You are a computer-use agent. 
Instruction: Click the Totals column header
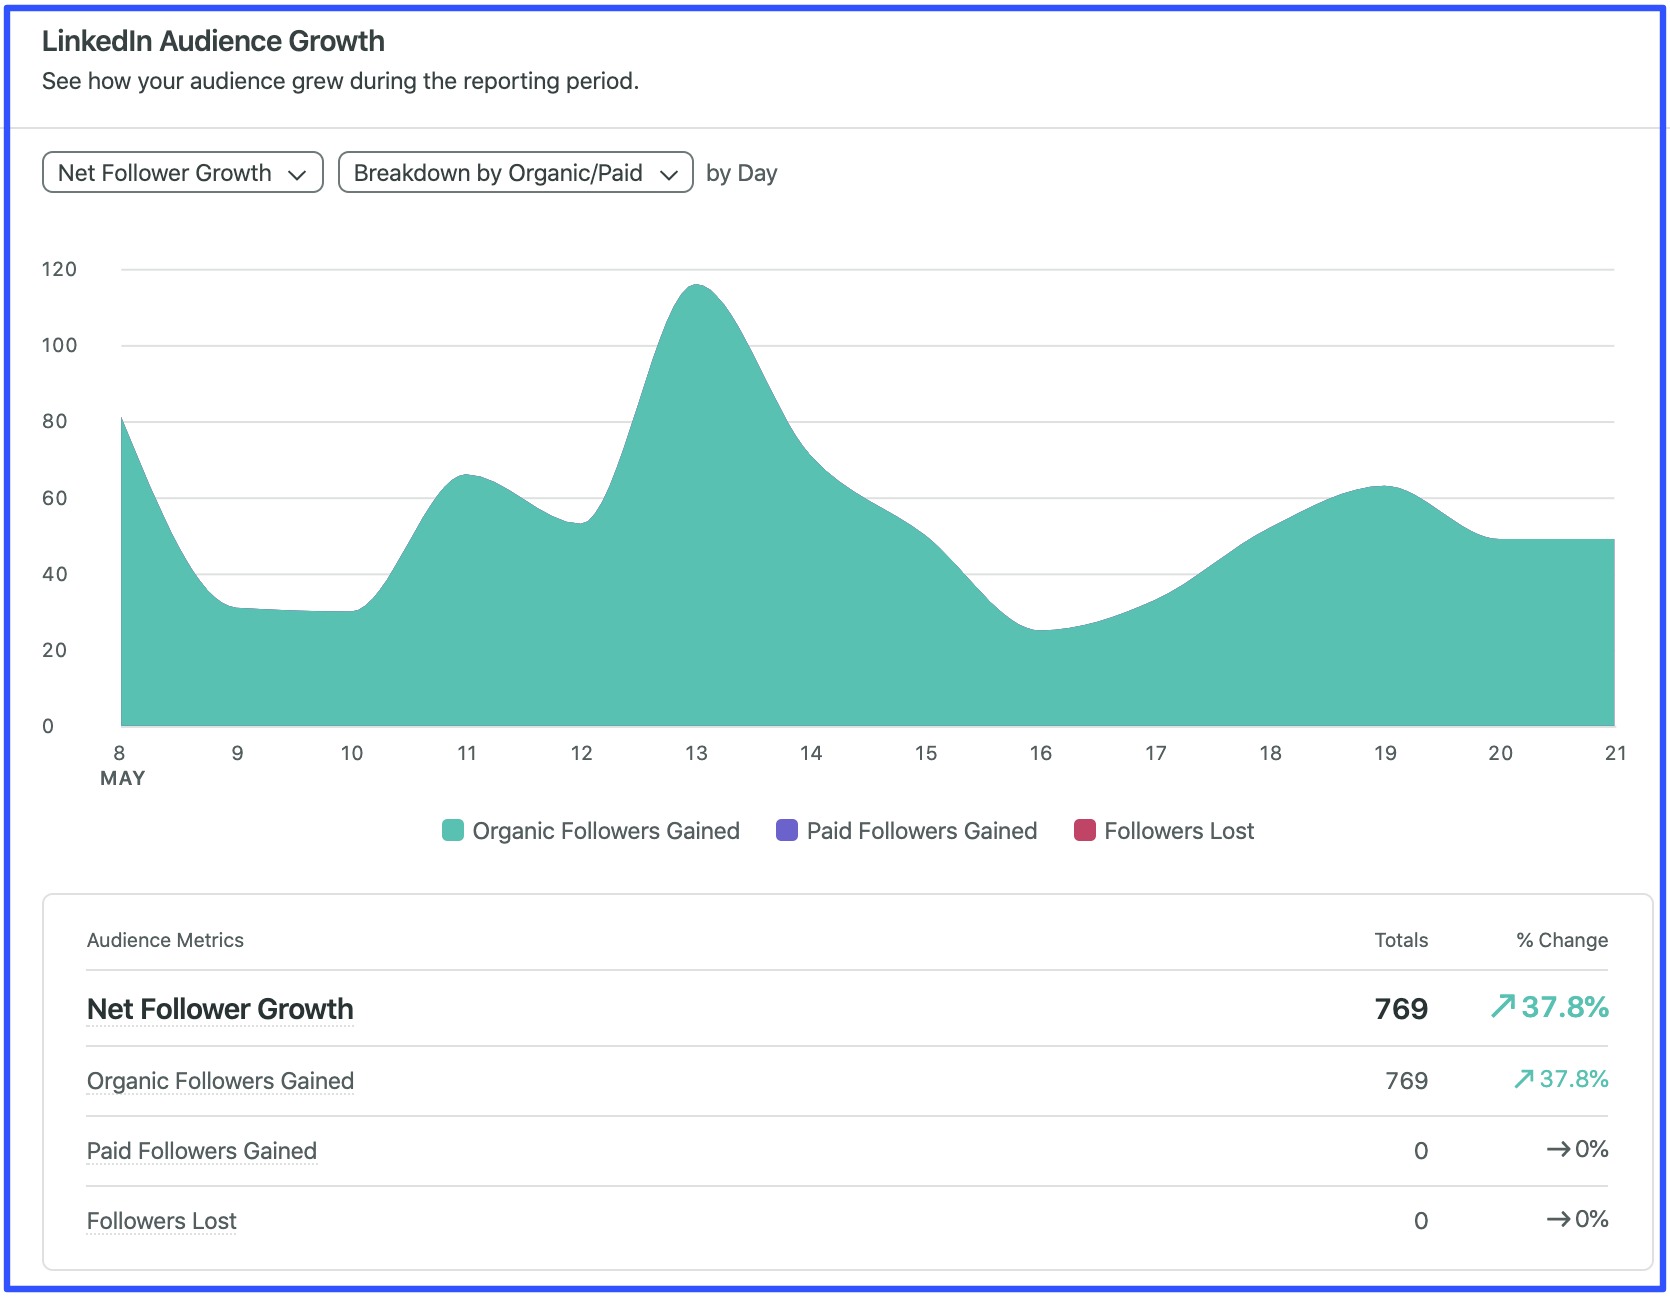1400,940
